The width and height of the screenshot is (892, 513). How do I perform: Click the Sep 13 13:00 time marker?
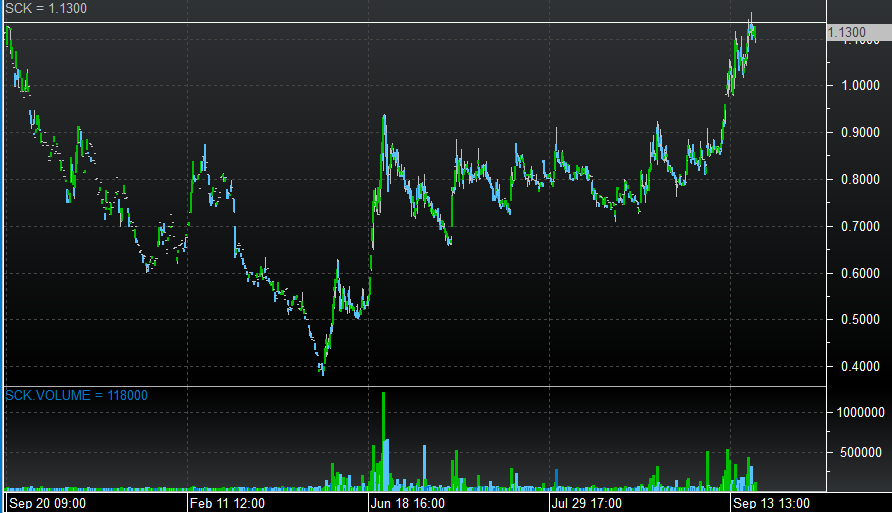pyautogui.click(x=771, y=503)
